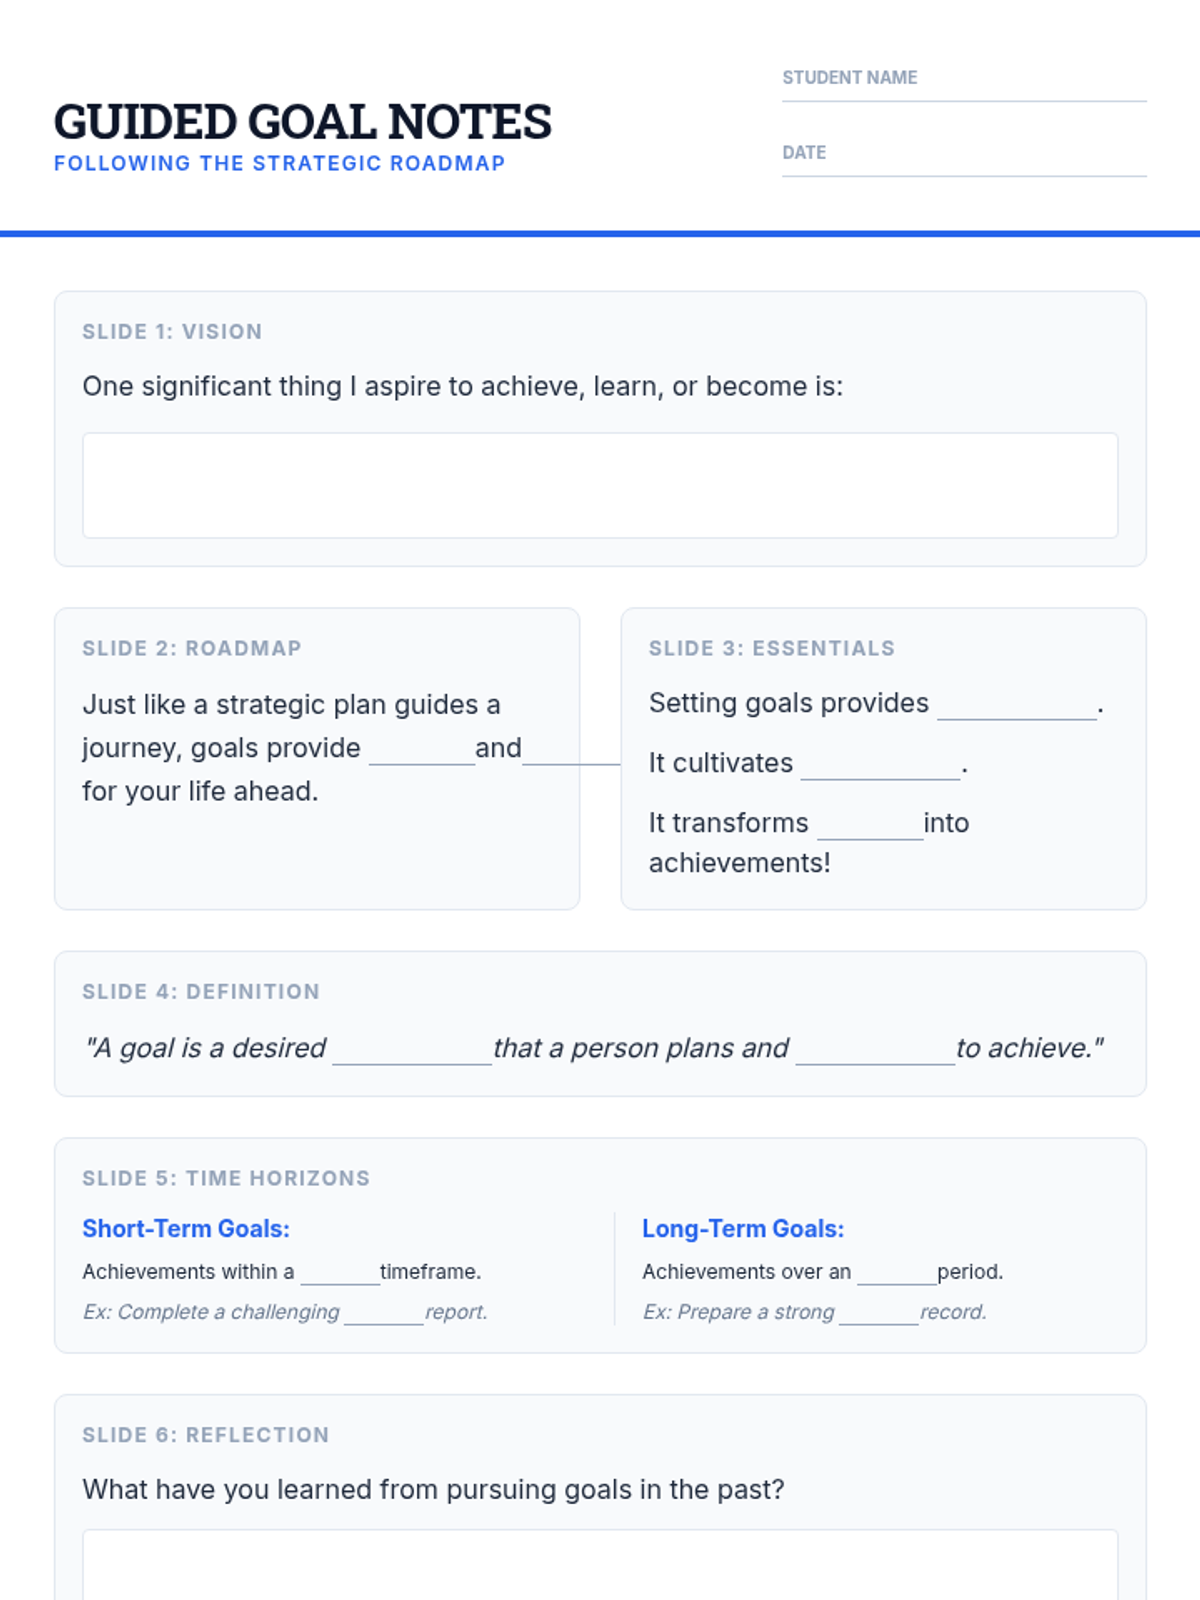Click the "Guided Goal Notes" title

point(302,122)
